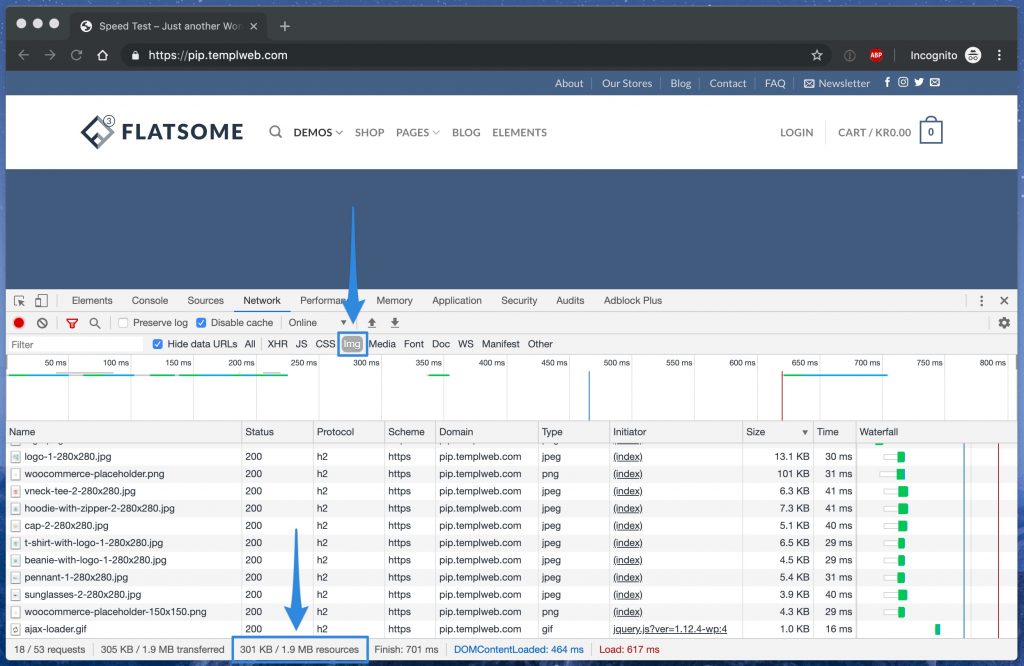Switch to the Elements tab
Screen dimensions: 1024x666
[92, 300]
